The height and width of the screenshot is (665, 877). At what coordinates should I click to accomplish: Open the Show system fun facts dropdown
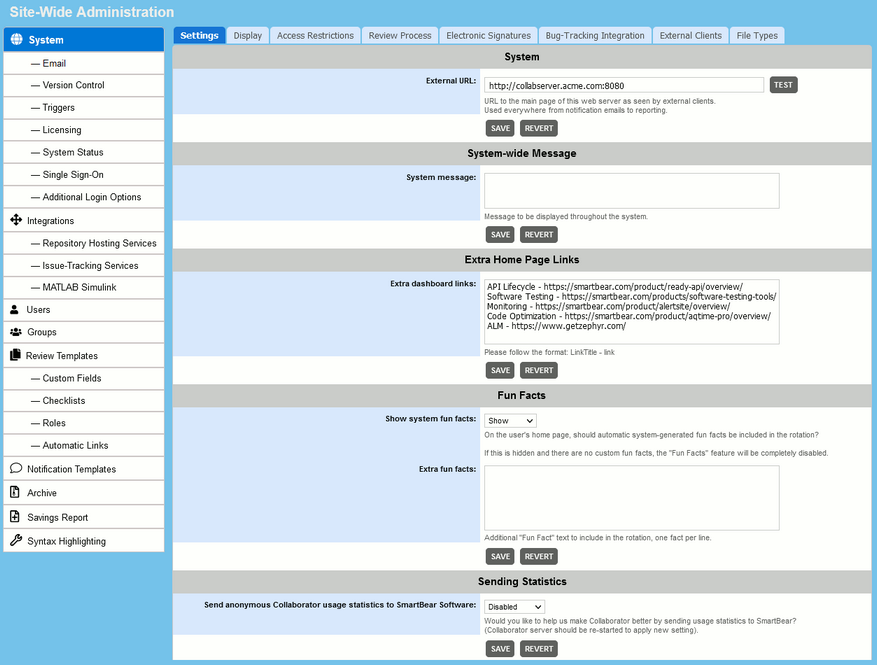510,421
